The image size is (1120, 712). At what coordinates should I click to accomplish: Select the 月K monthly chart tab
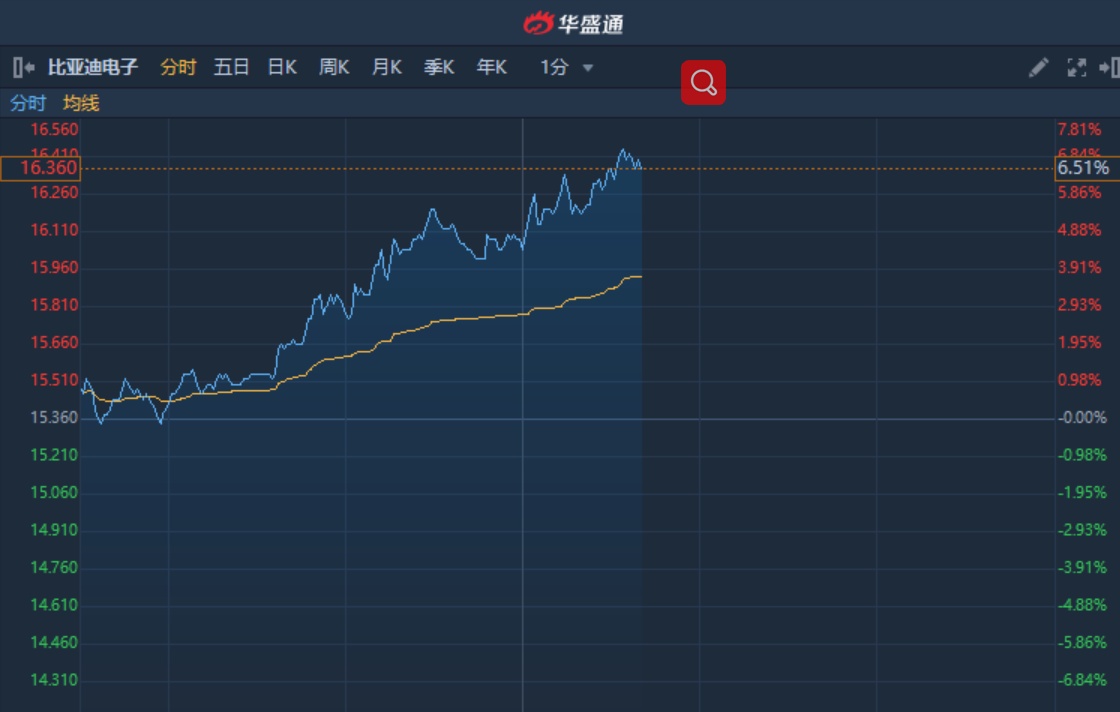[386, 67]
